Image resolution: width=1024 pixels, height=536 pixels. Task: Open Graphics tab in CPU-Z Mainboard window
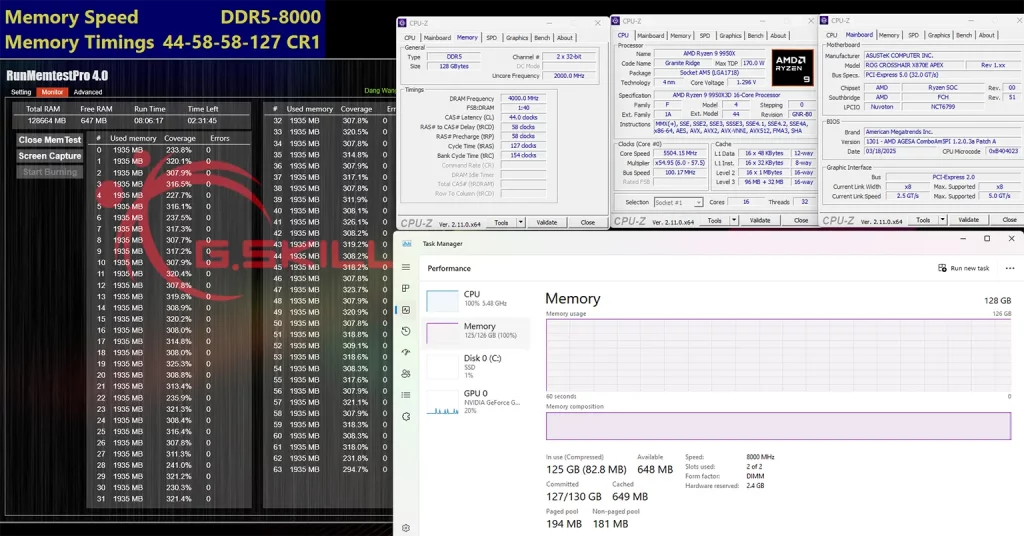pos(938,35)
